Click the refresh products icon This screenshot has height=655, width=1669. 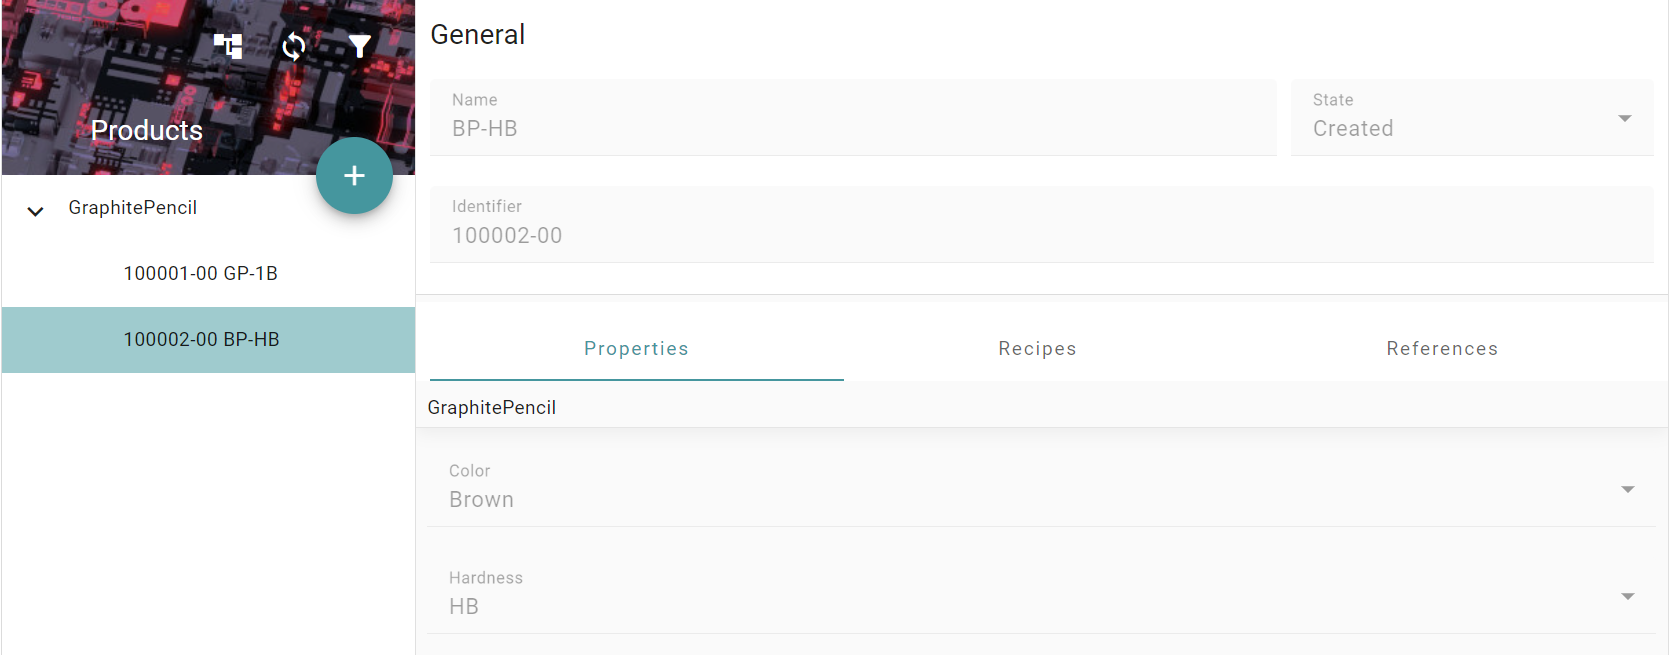pos(294,46)
